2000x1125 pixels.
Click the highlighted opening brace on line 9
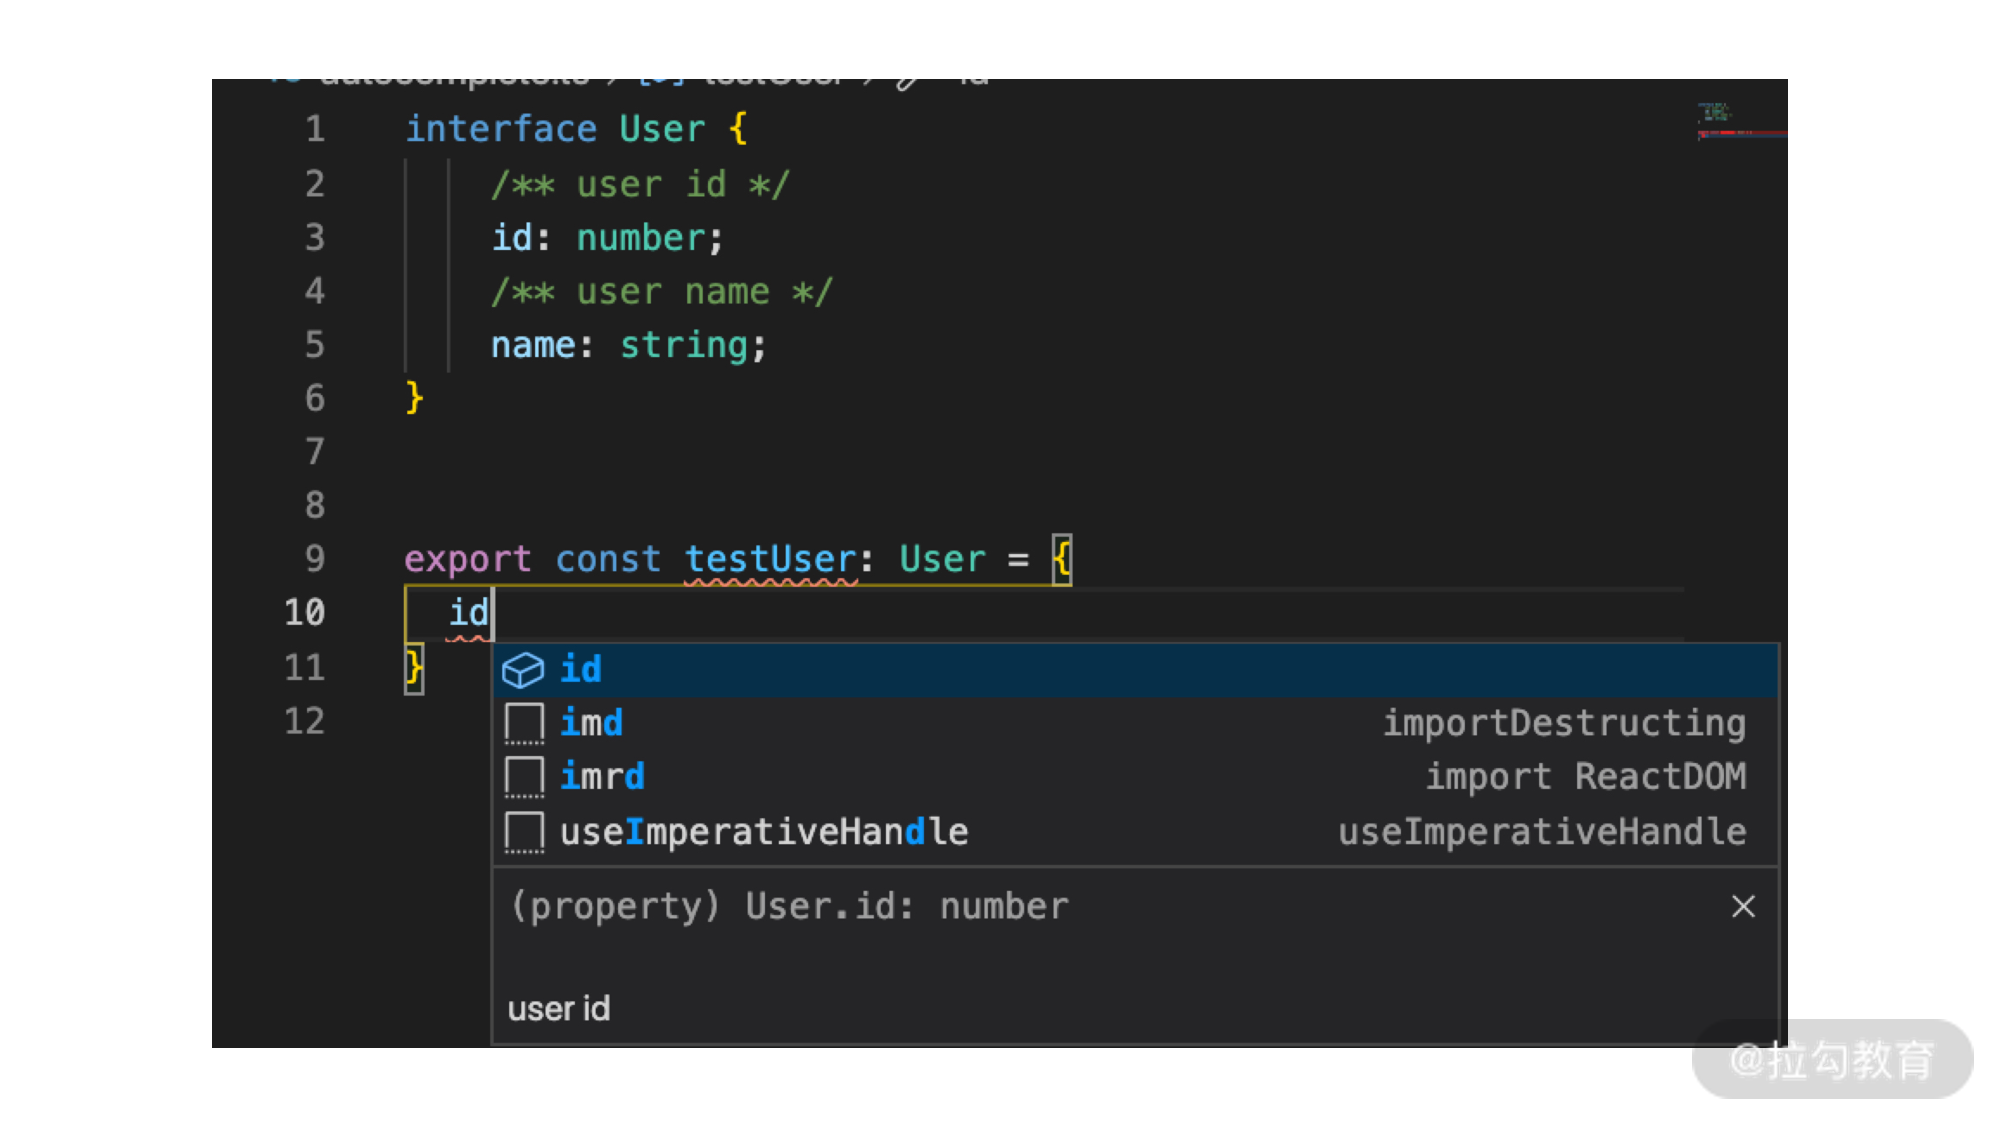pos(1062,559)
